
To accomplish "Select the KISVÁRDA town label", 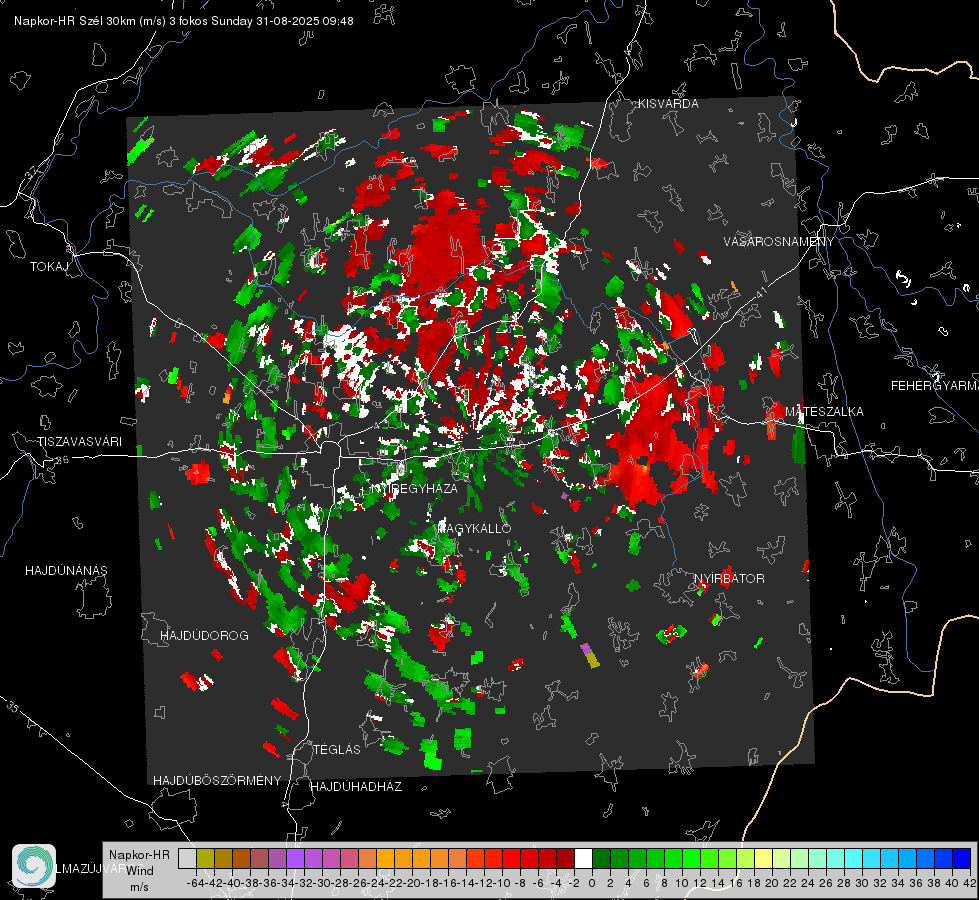I will [x=668, y=104].
